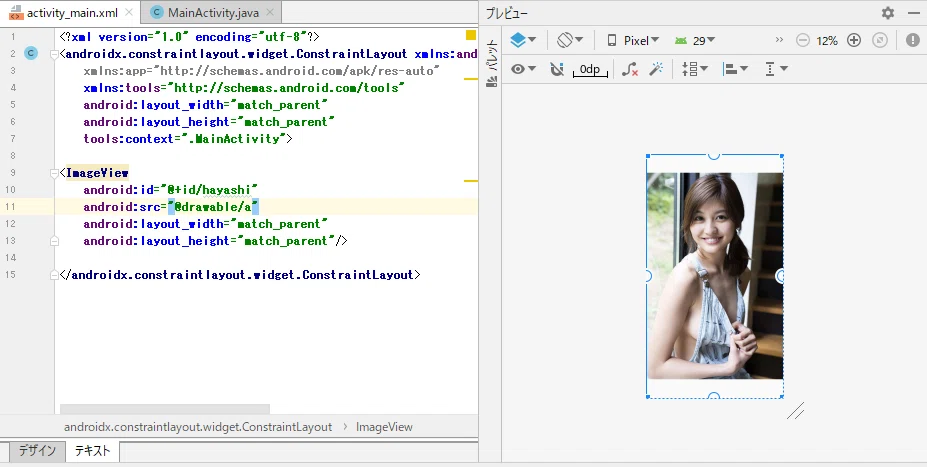Open the API level 29 dropdown
This screenshot has width=927, height=467.
pyautogui.click(x=695, y=40)
